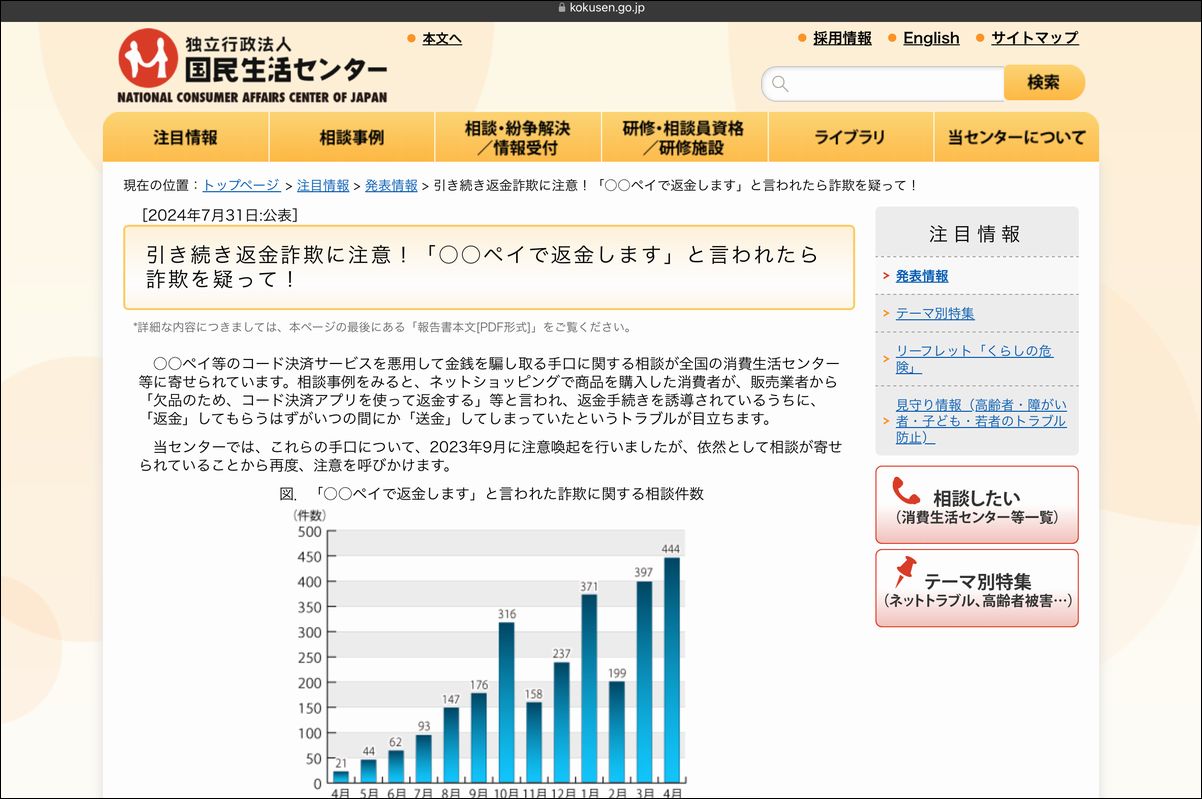The image size is (1202, 799).
Task: Open the ライブラリ navigation tab
Action: click(850, 137)
